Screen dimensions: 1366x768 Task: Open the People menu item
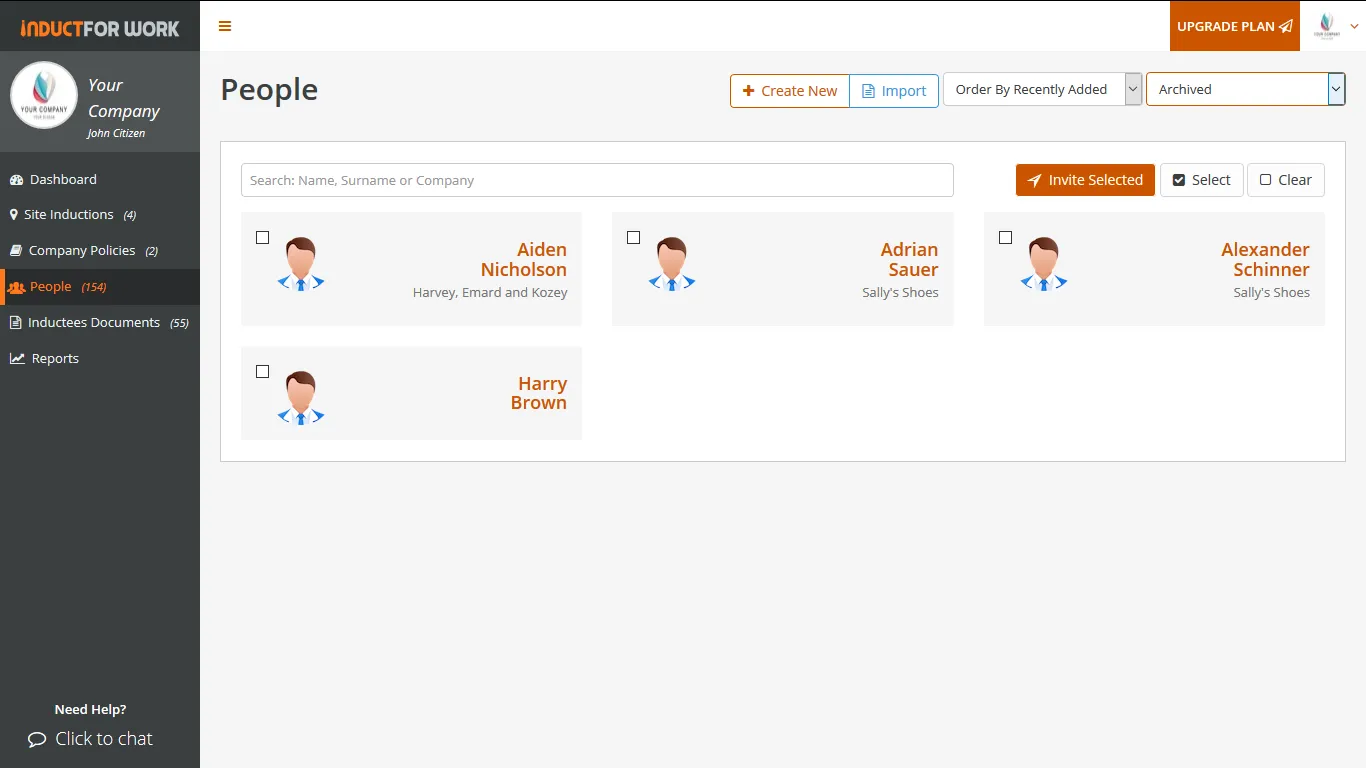pyautogui.click(x=100, y=287)
